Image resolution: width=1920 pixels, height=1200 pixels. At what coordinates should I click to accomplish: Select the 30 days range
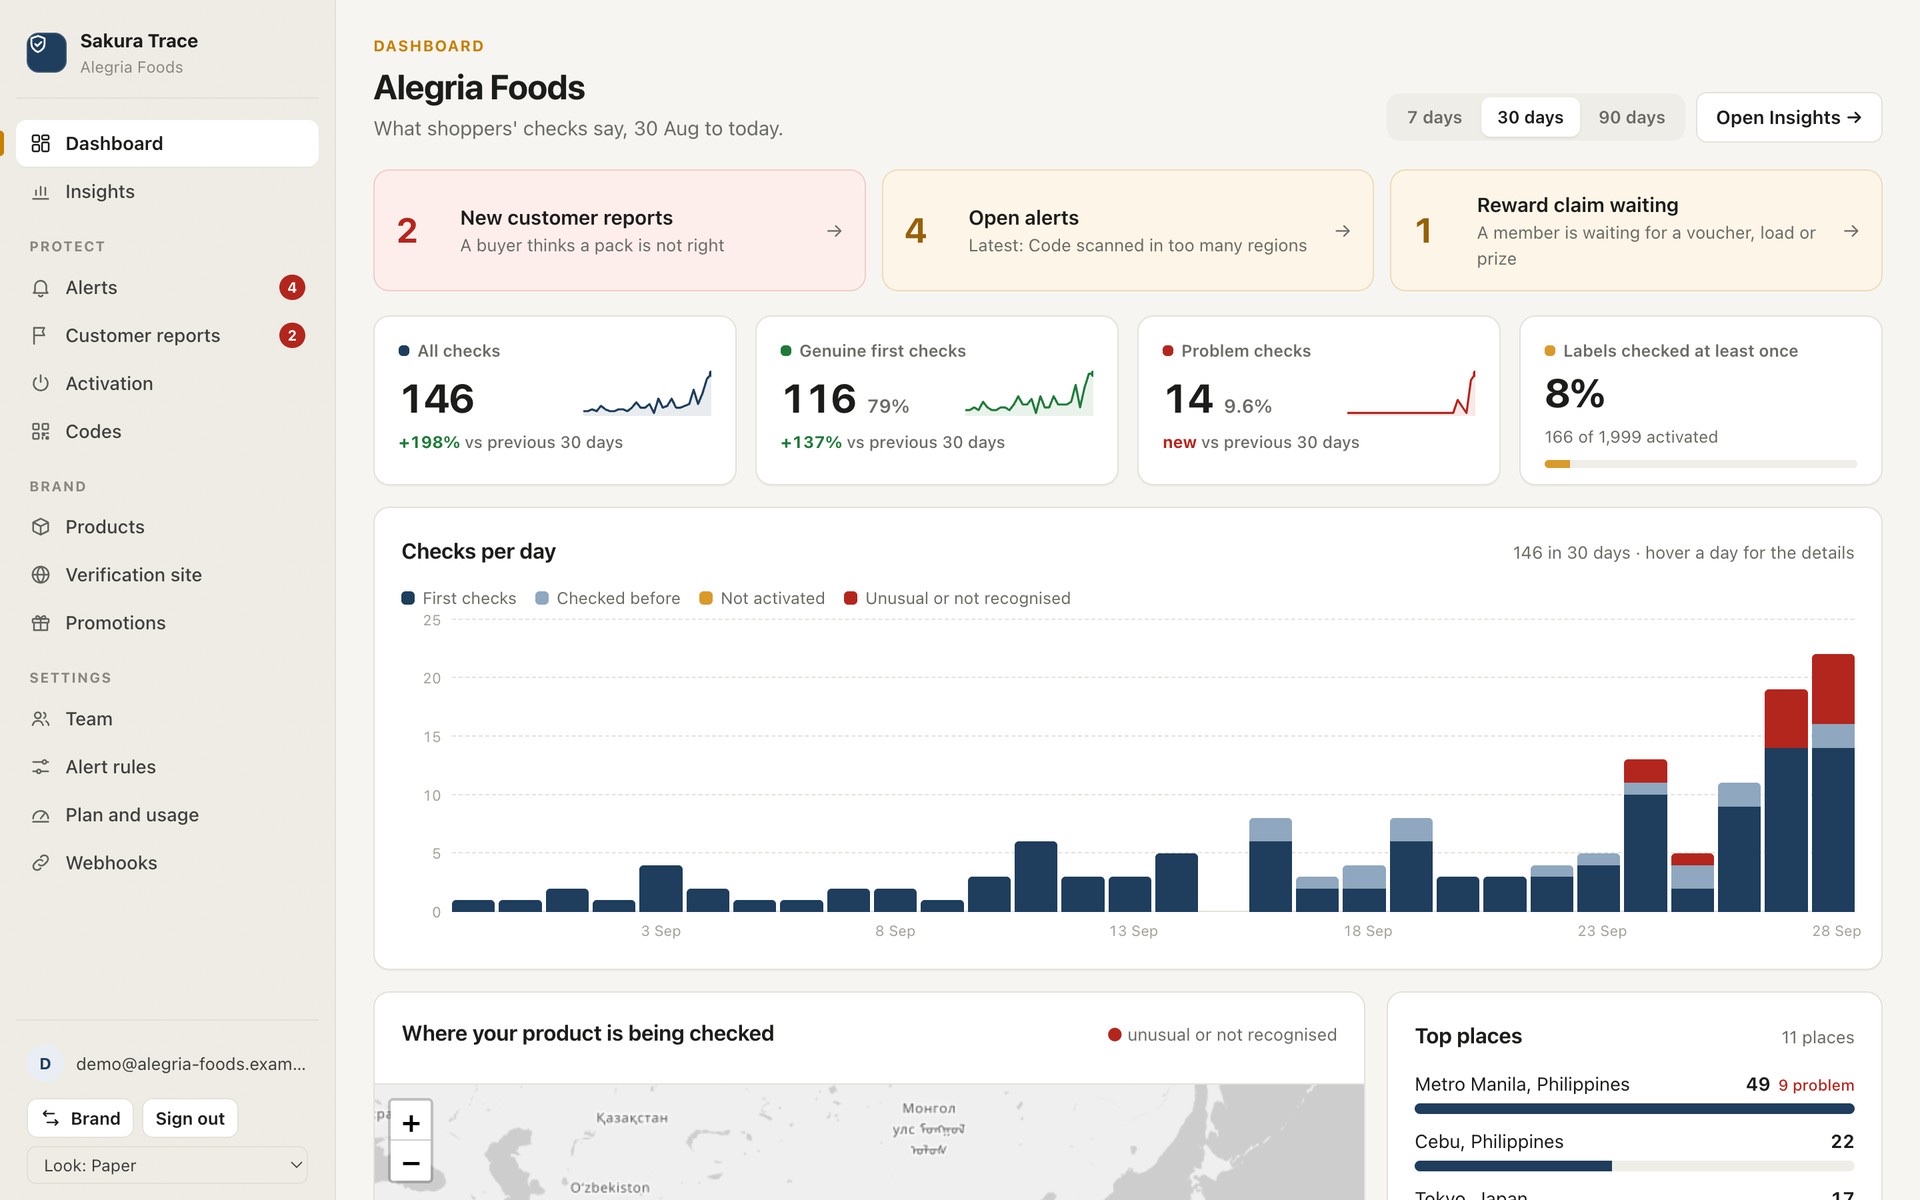click(1530, 117)
